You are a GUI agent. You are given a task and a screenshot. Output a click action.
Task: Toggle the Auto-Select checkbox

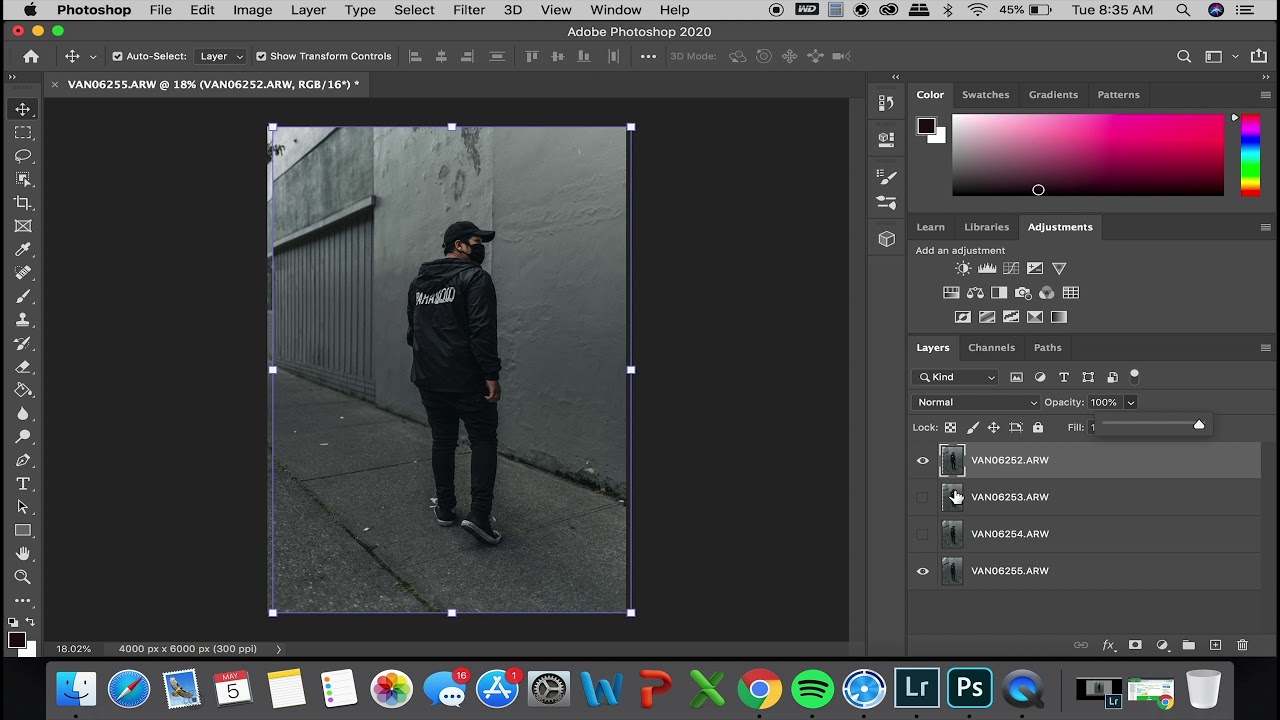point(117,56)
